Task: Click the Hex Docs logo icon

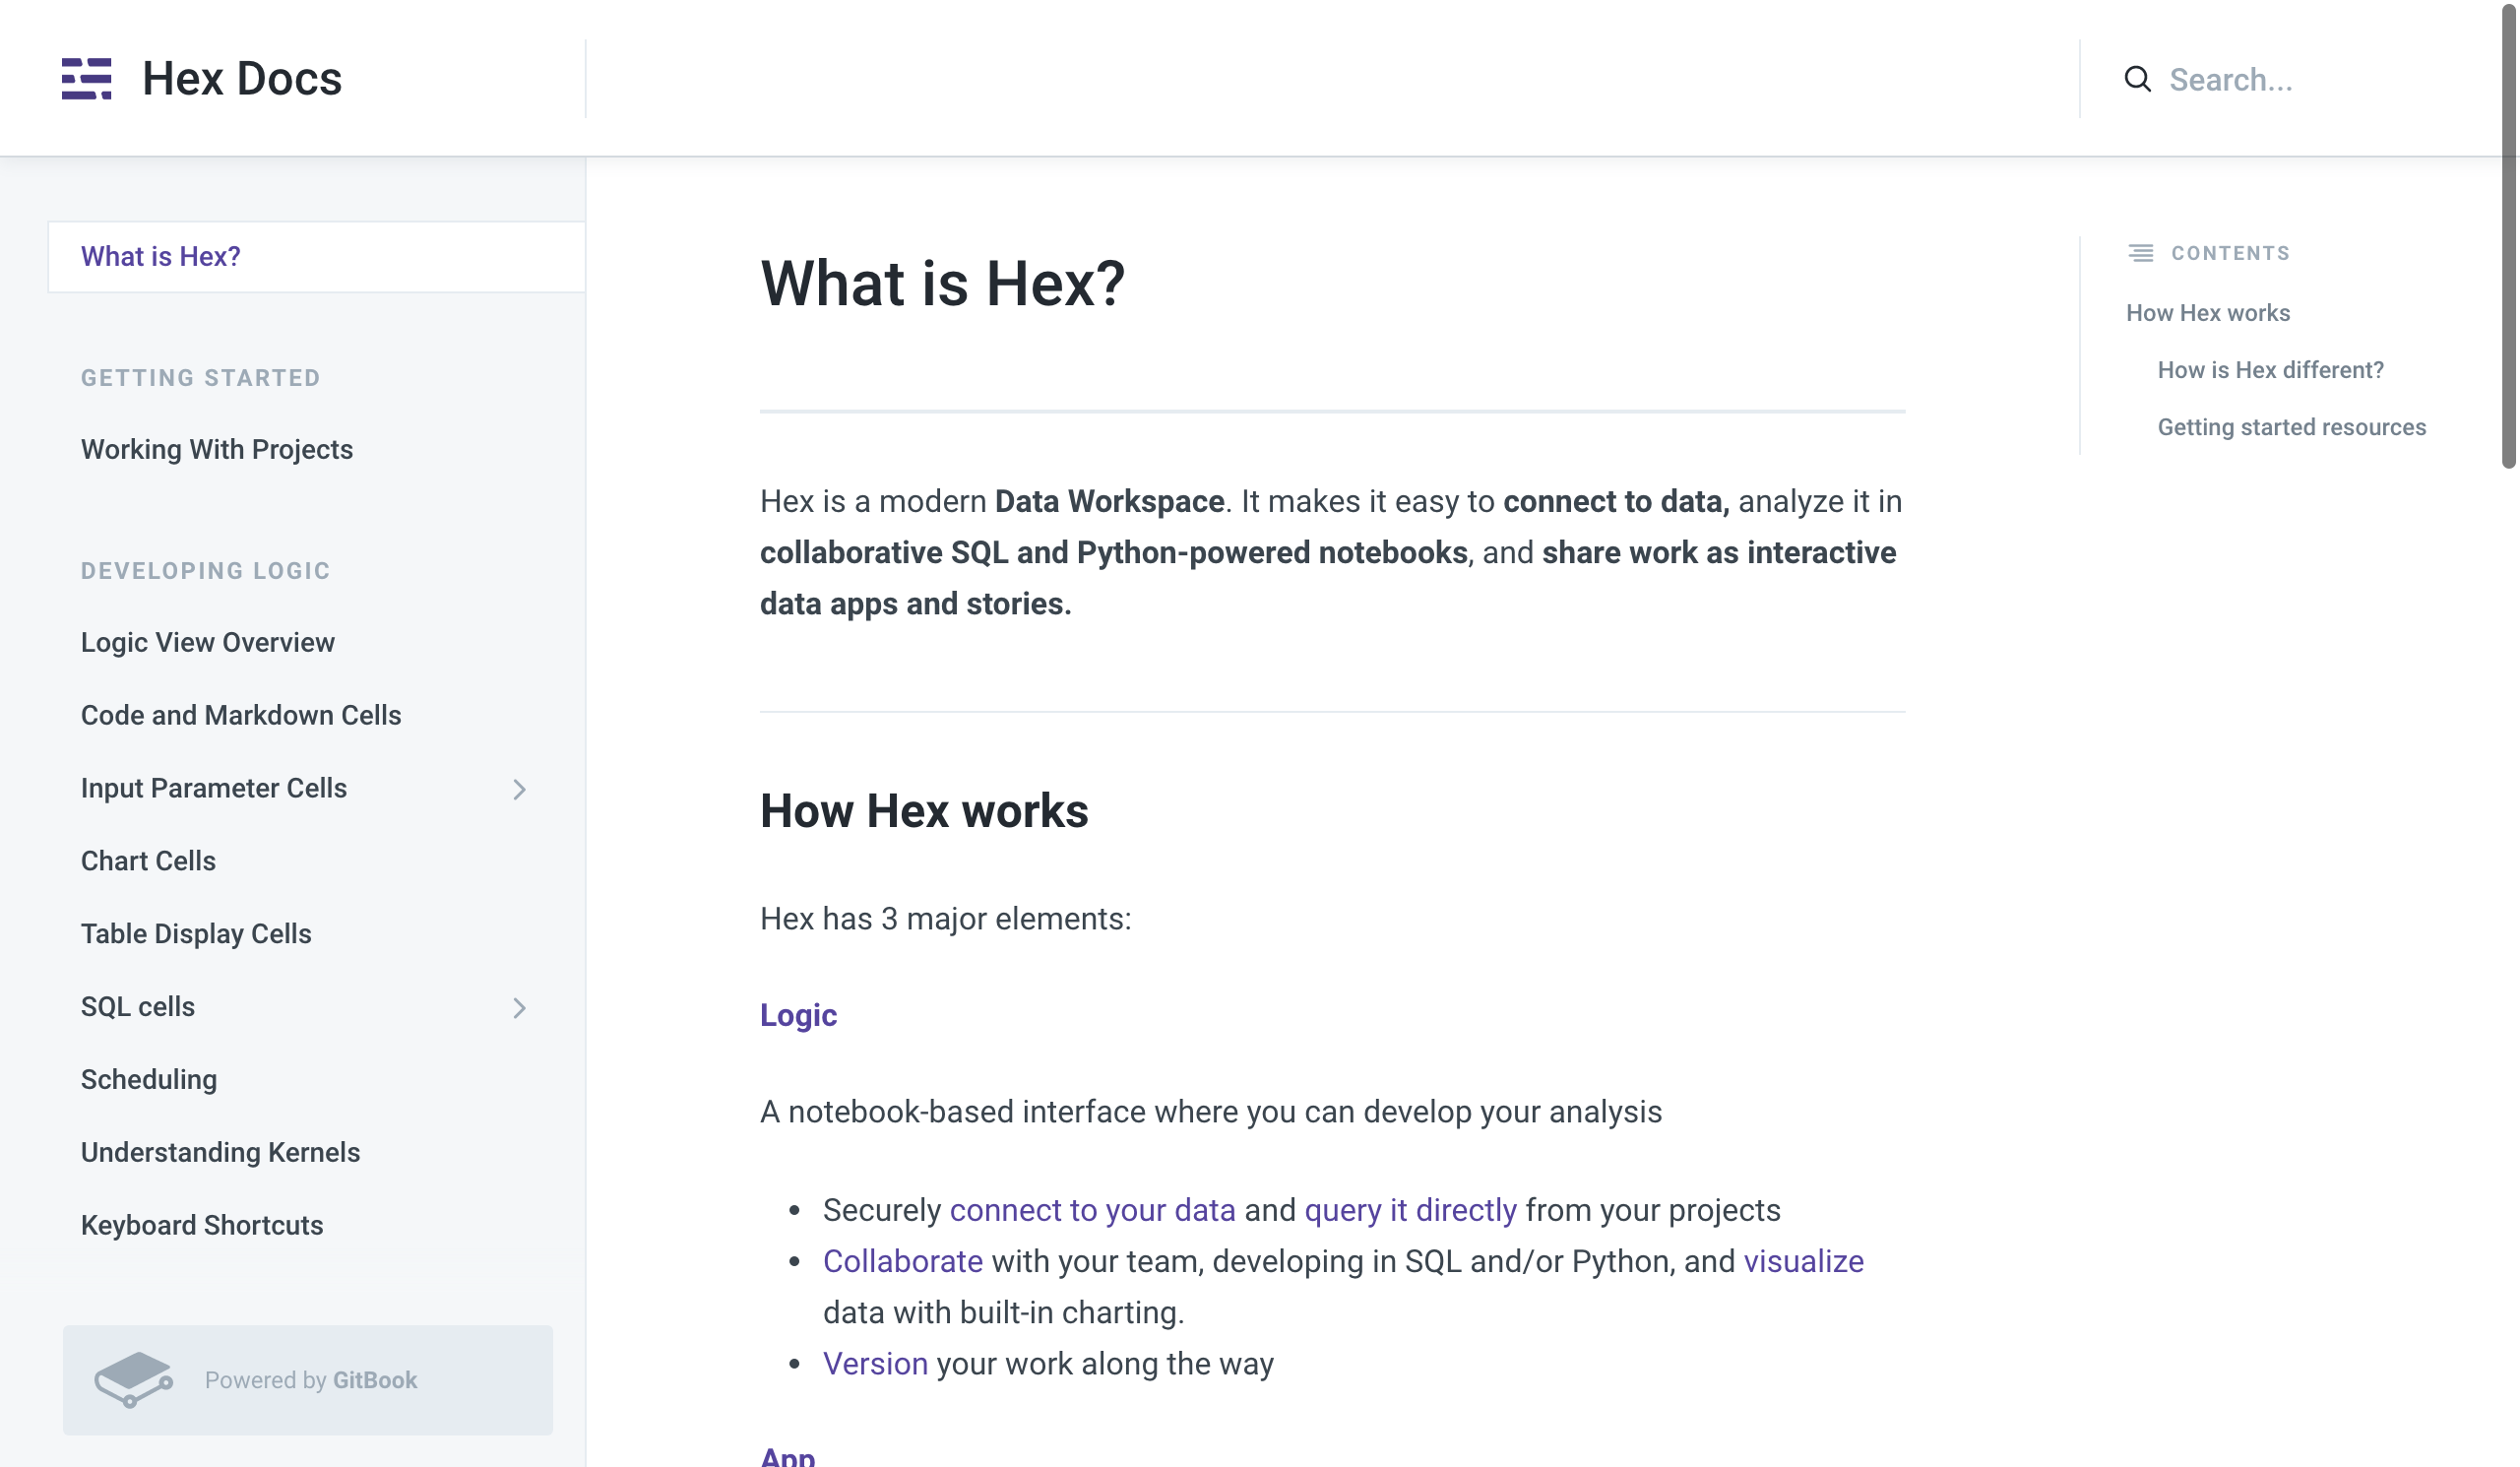Action: [x=87, y=79]
